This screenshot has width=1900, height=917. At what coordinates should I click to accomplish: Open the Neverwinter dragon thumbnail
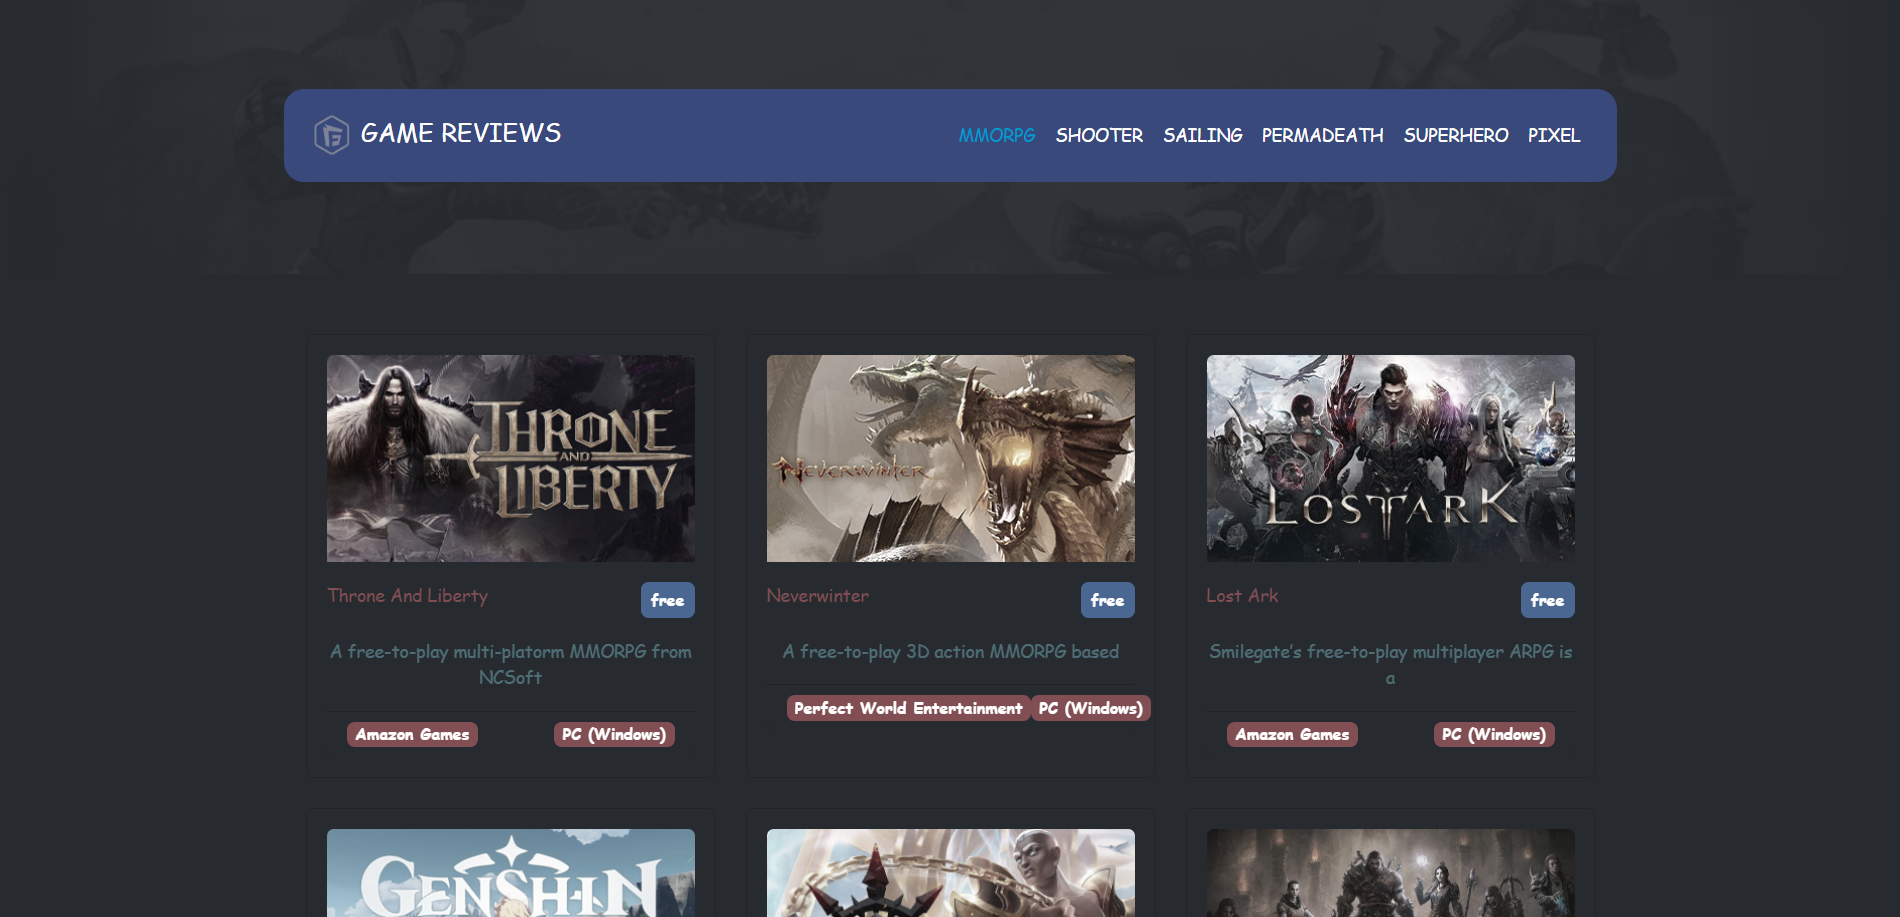coord(950,458)
